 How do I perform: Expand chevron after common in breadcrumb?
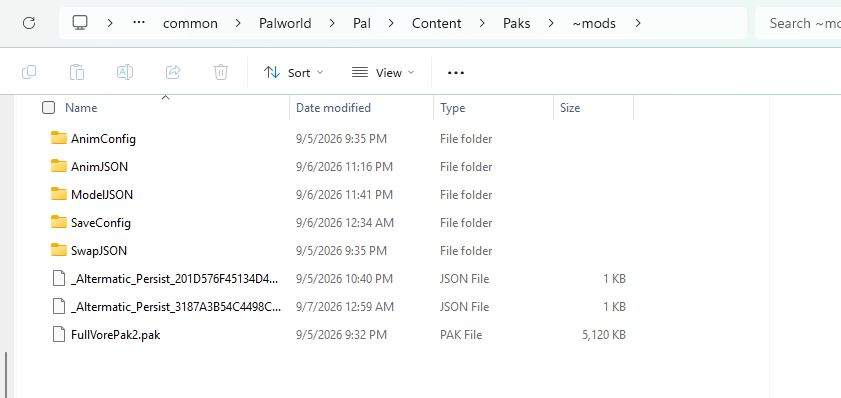[x=238, y=23]
